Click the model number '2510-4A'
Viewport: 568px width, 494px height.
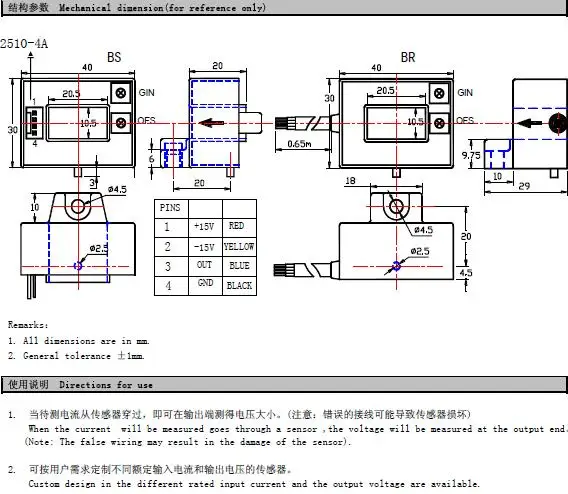[x=24, y=44]
